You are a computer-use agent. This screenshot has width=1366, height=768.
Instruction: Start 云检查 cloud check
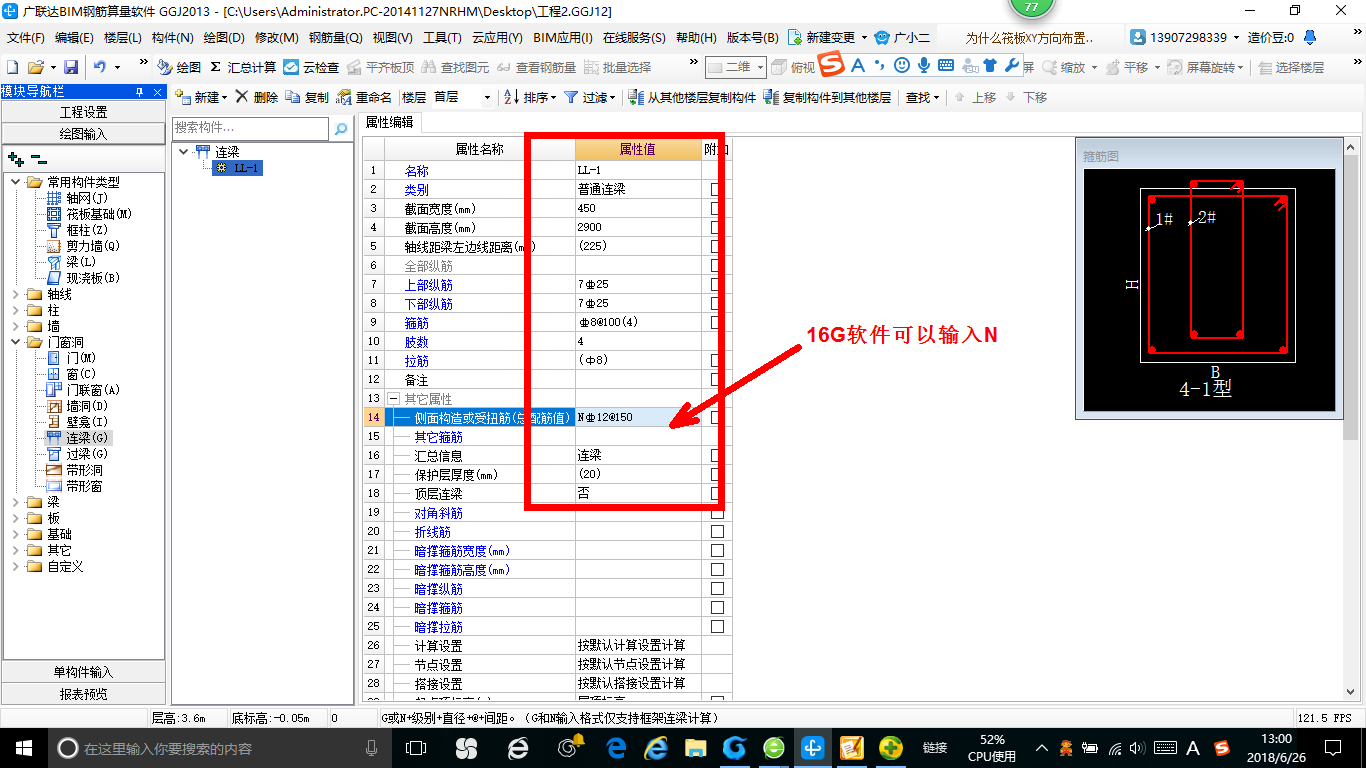pyautogui.click(x=311, y=67)
